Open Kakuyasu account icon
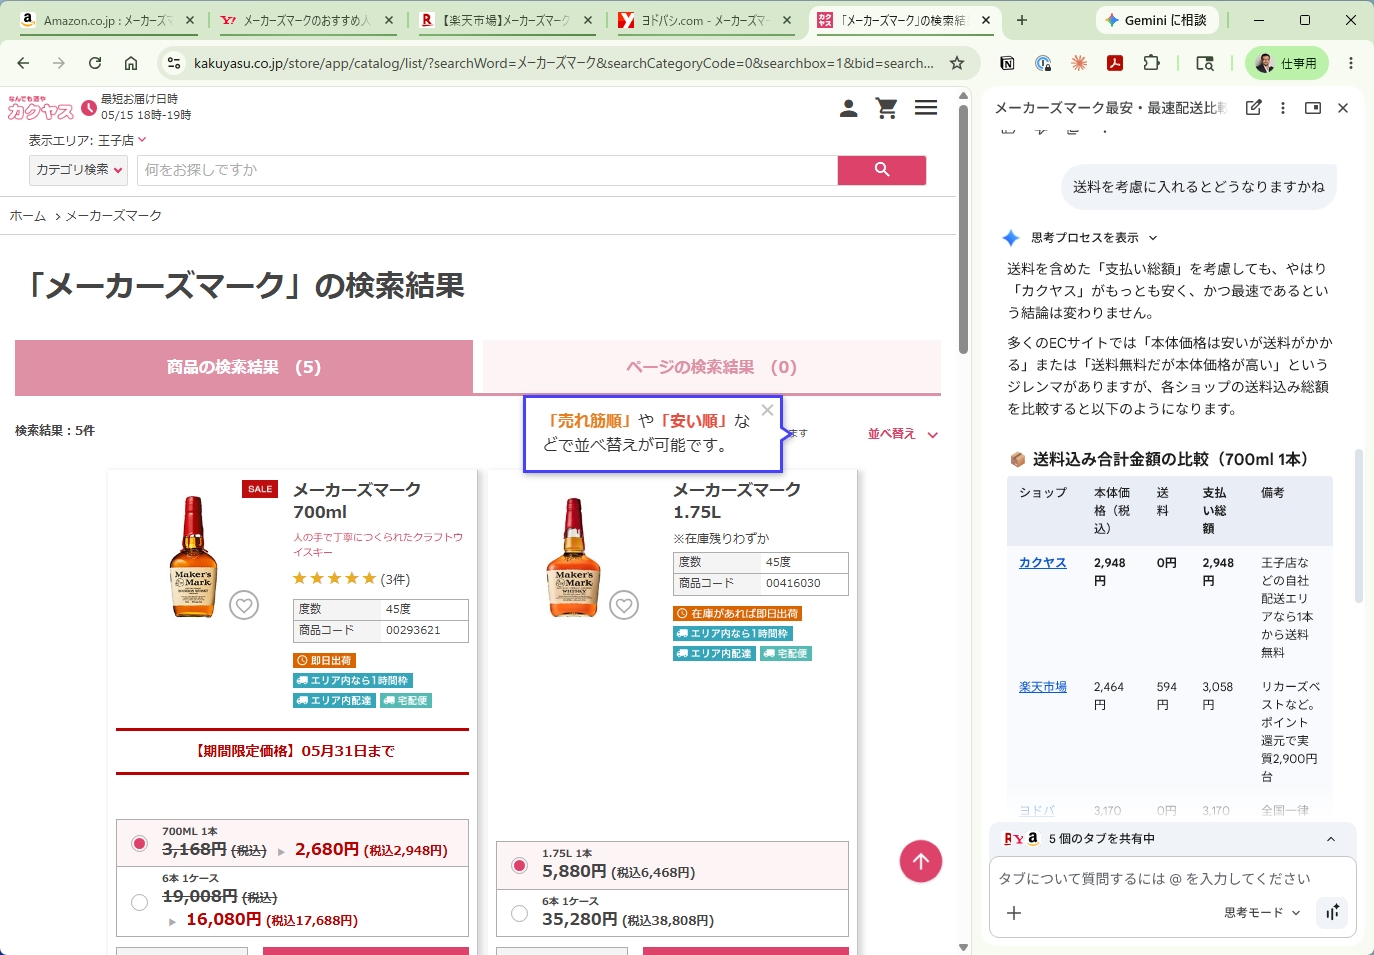The width and height of the screenshot is (1374, 955). pos(848,108)
